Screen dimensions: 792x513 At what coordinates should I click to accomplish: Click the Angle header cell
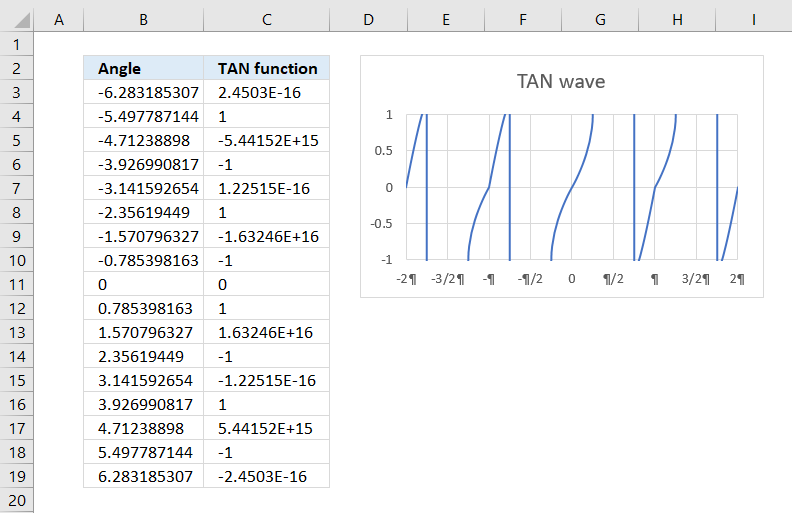coord(143,68)
